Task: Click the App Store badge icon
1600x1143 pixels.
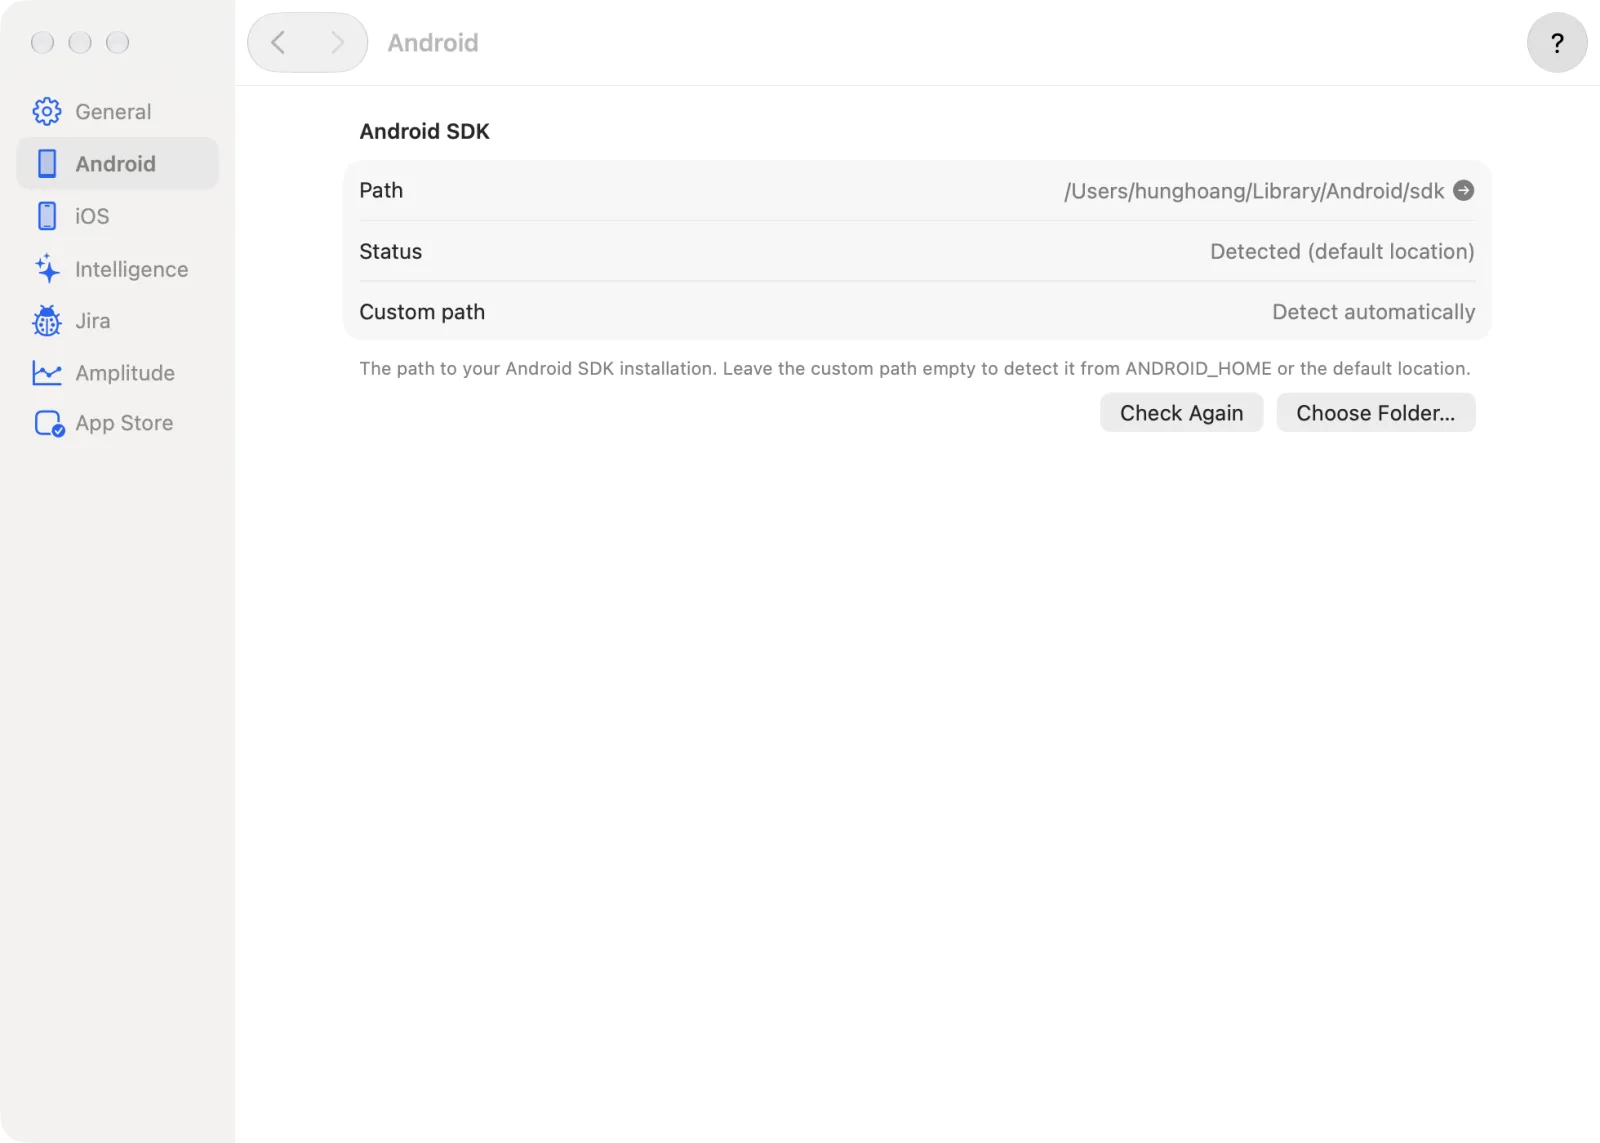Action: (x=49, y=424)
